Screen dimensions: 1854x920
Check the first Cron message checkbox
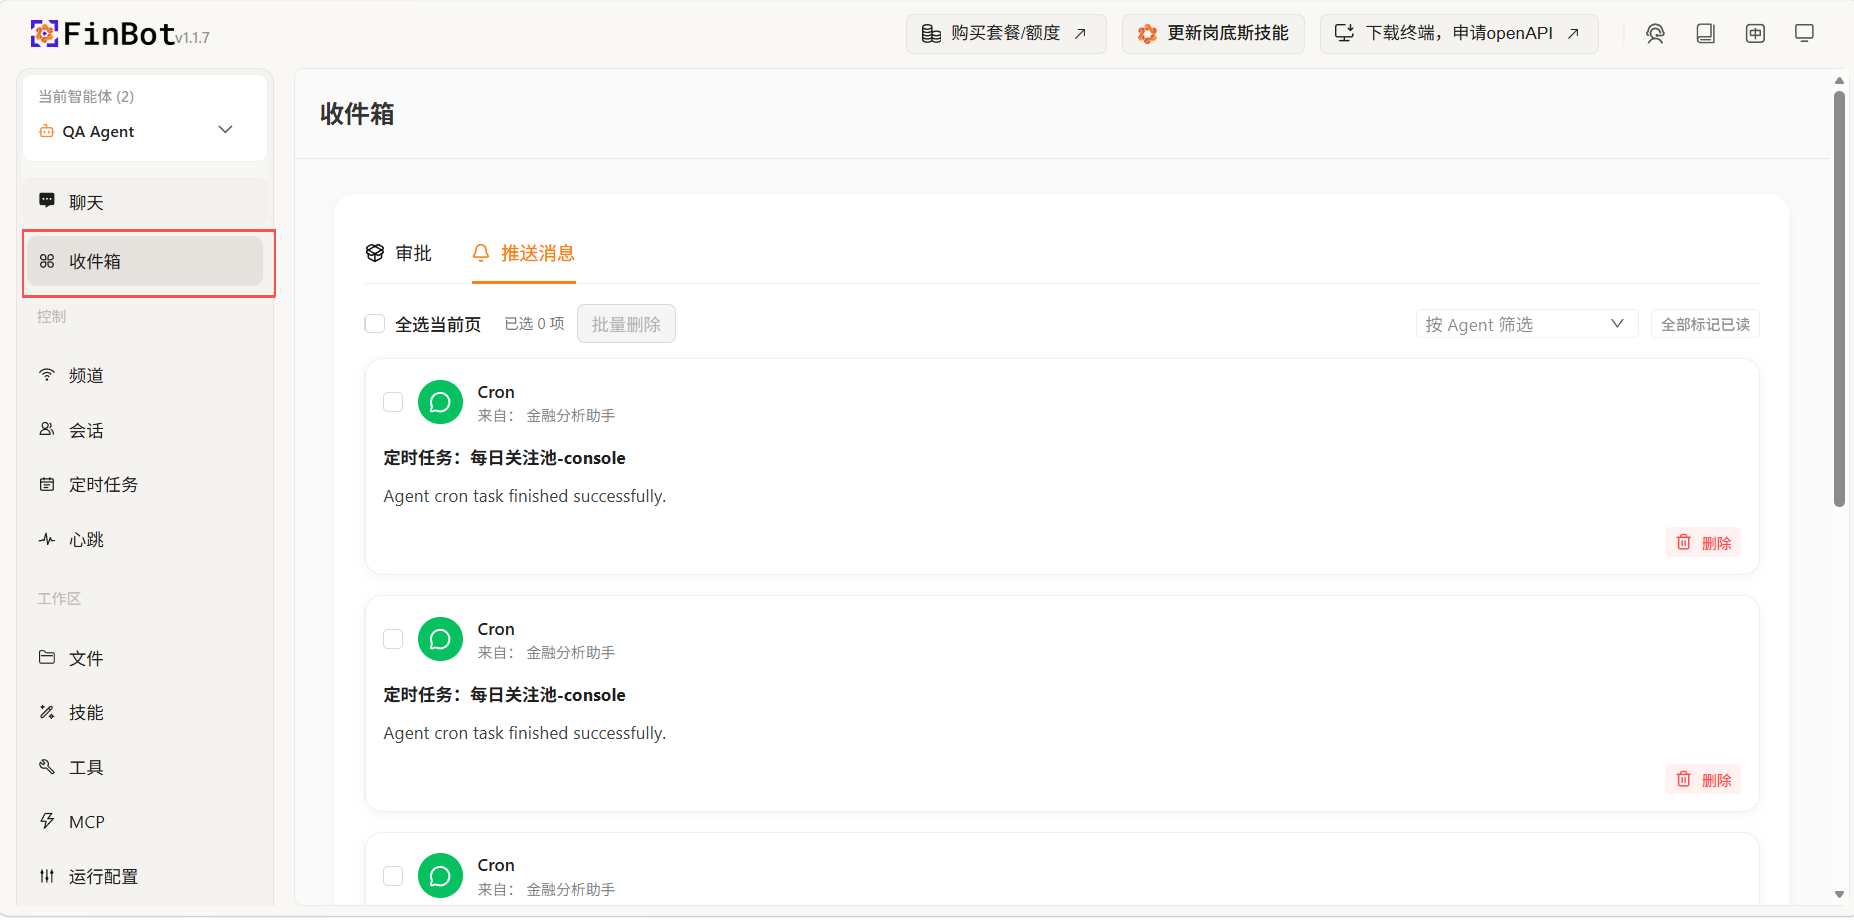393,402
